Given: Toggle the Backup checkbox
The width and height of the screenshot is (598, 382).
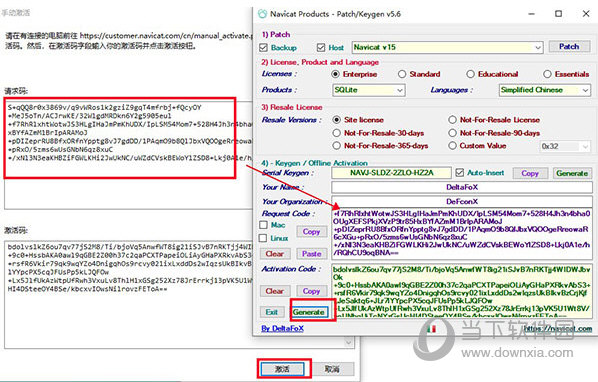Looking at the screenshot, I should point(264,48).
